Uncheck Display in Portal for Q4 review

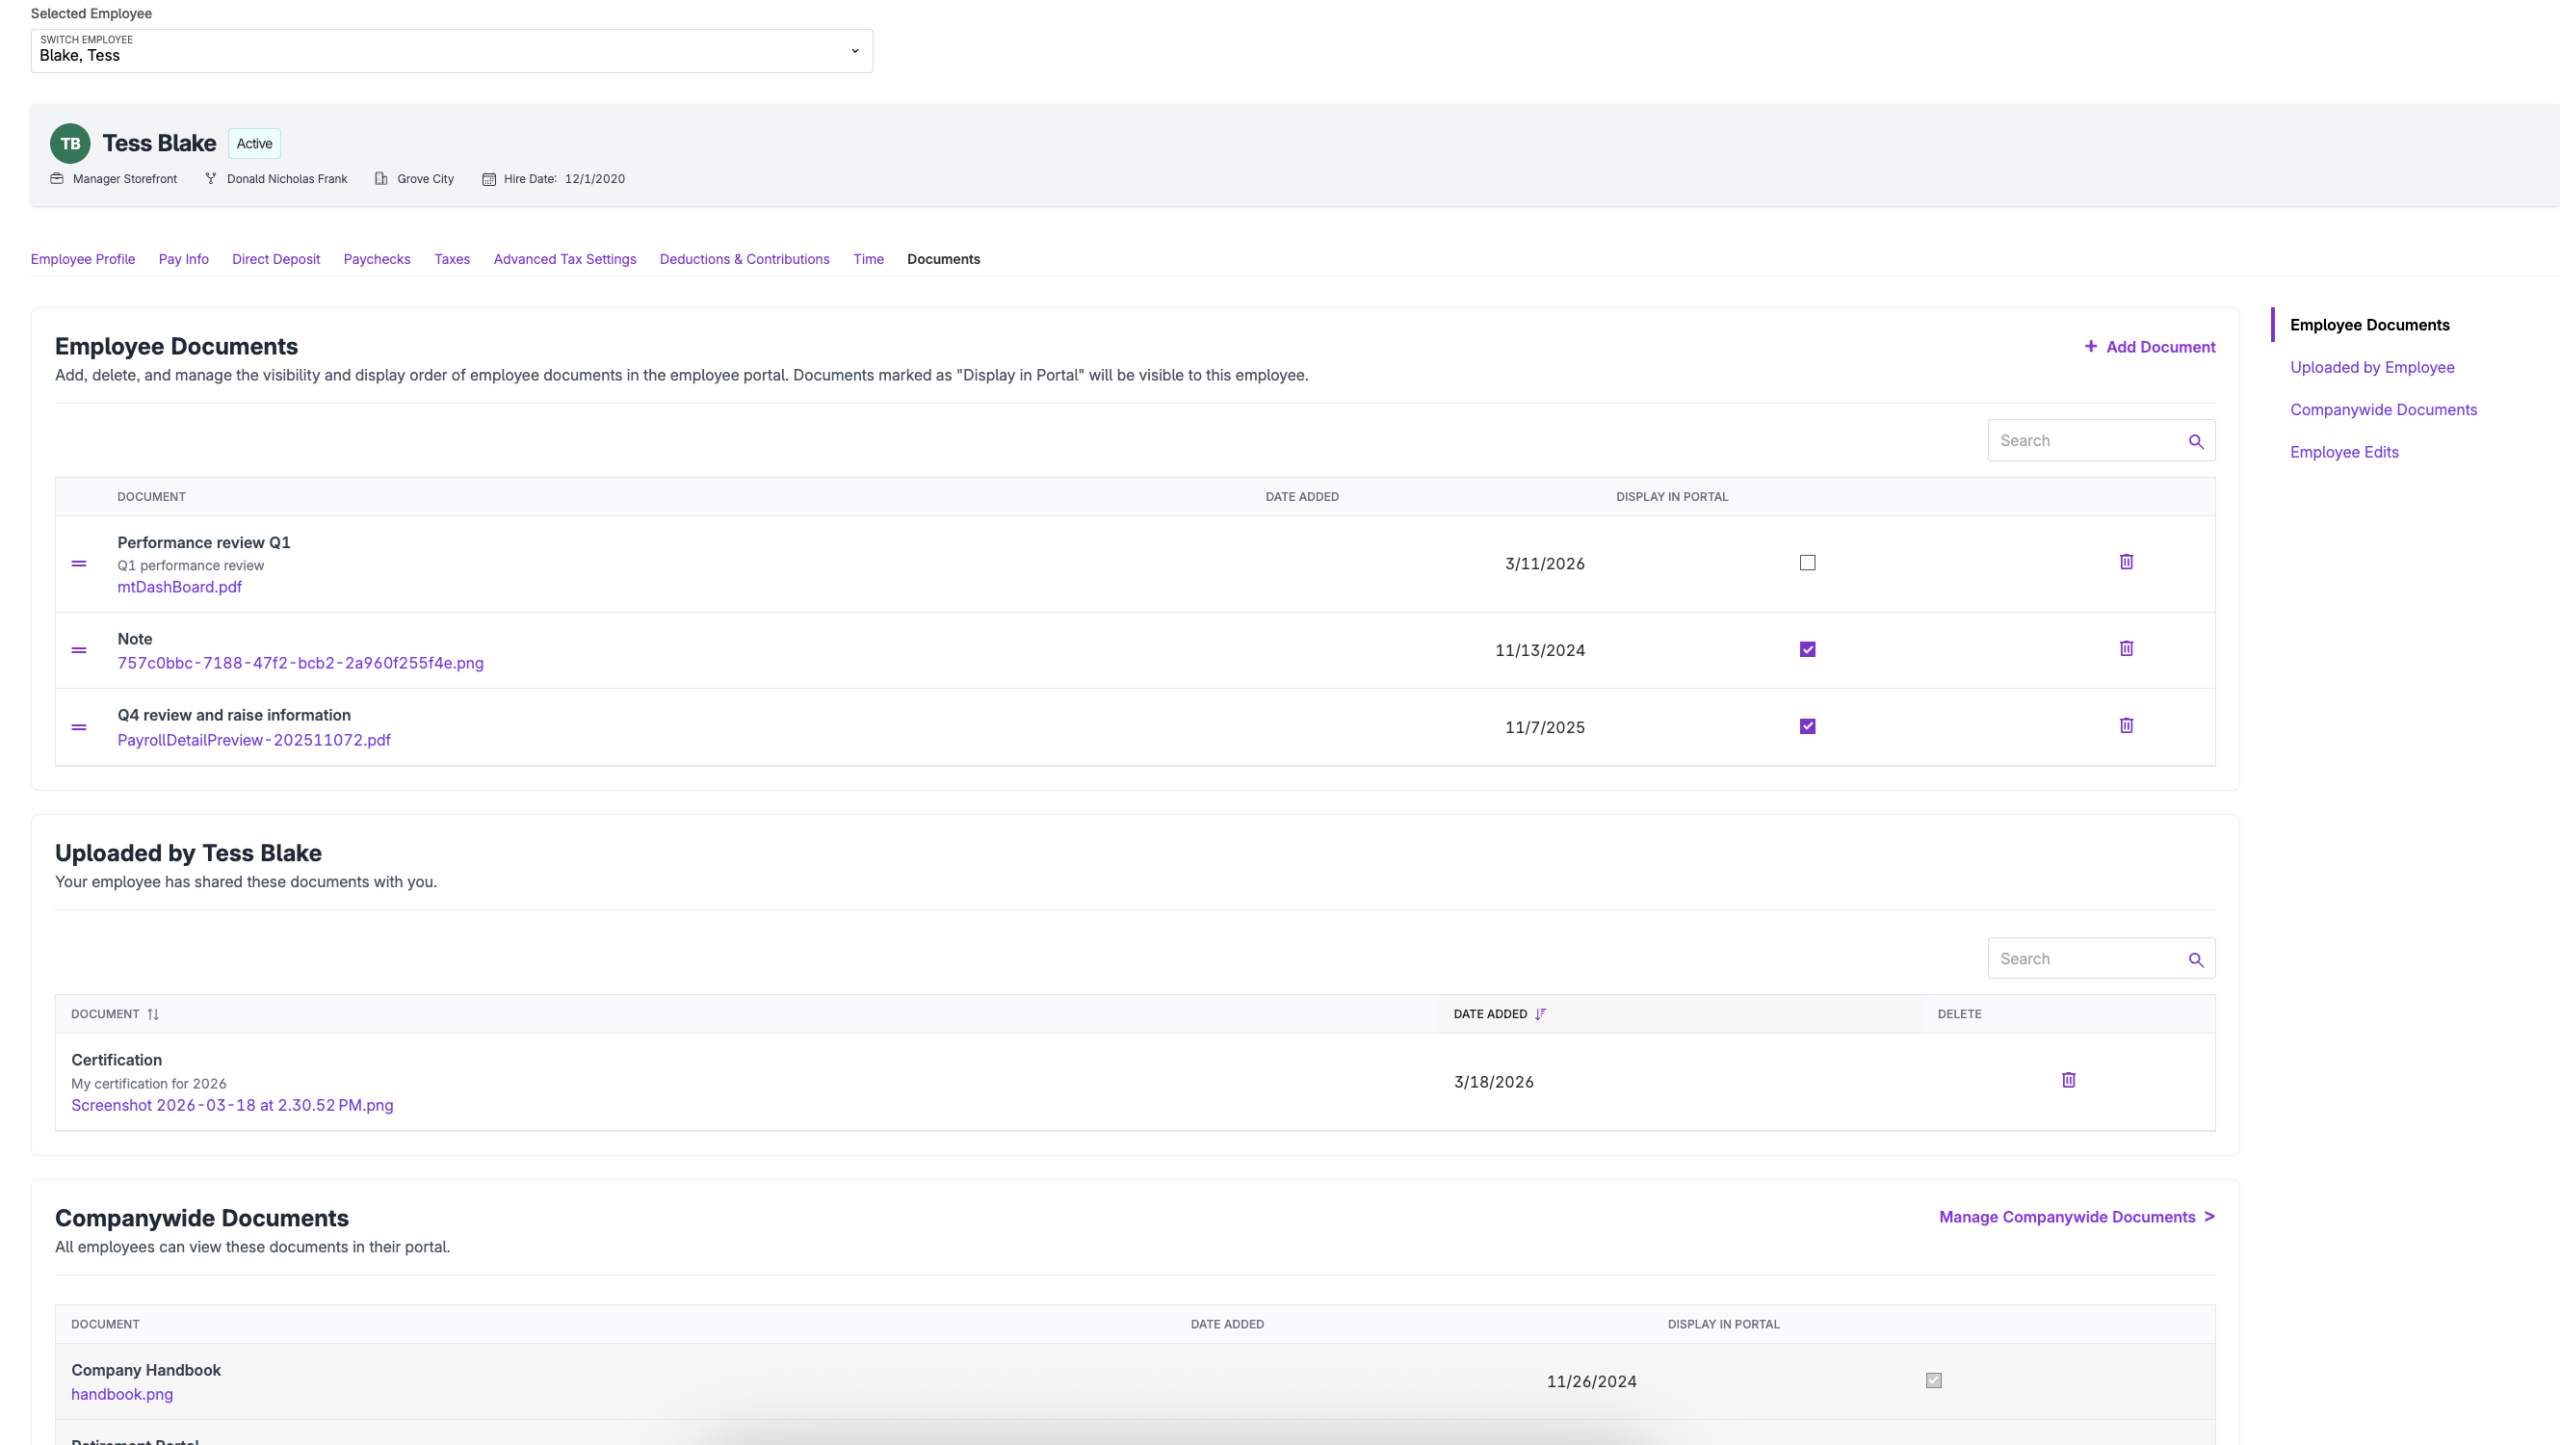pyautogui.click(x=1807, y=727)
